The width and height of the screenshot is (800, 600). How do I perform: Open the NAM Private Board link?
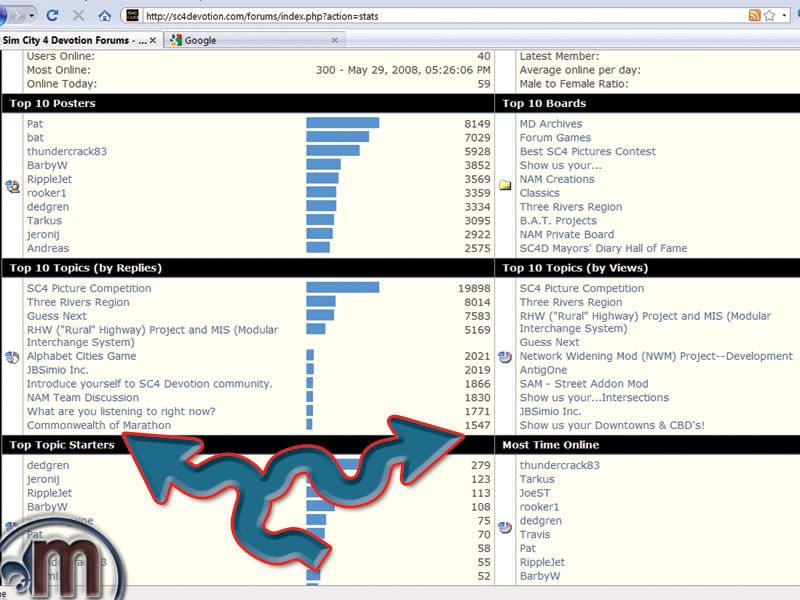click(567, 234)
